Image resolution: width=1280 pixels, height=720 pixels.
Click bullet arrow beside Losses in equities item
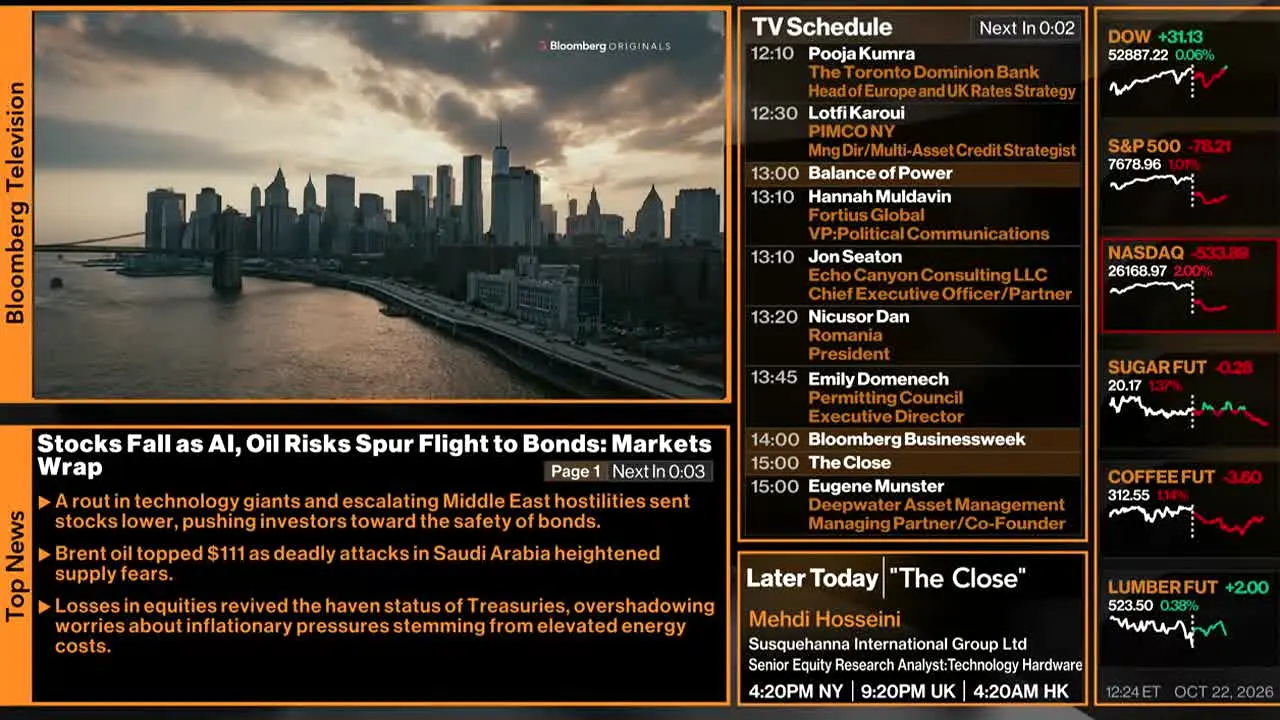tap(44, 606)
